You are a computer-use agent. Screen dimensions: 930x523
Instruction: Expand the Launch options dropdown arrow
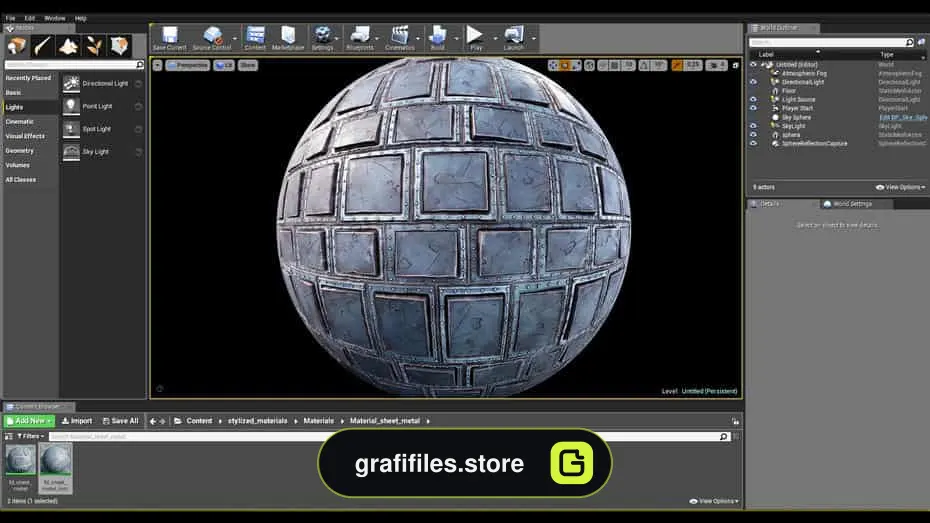533,39
